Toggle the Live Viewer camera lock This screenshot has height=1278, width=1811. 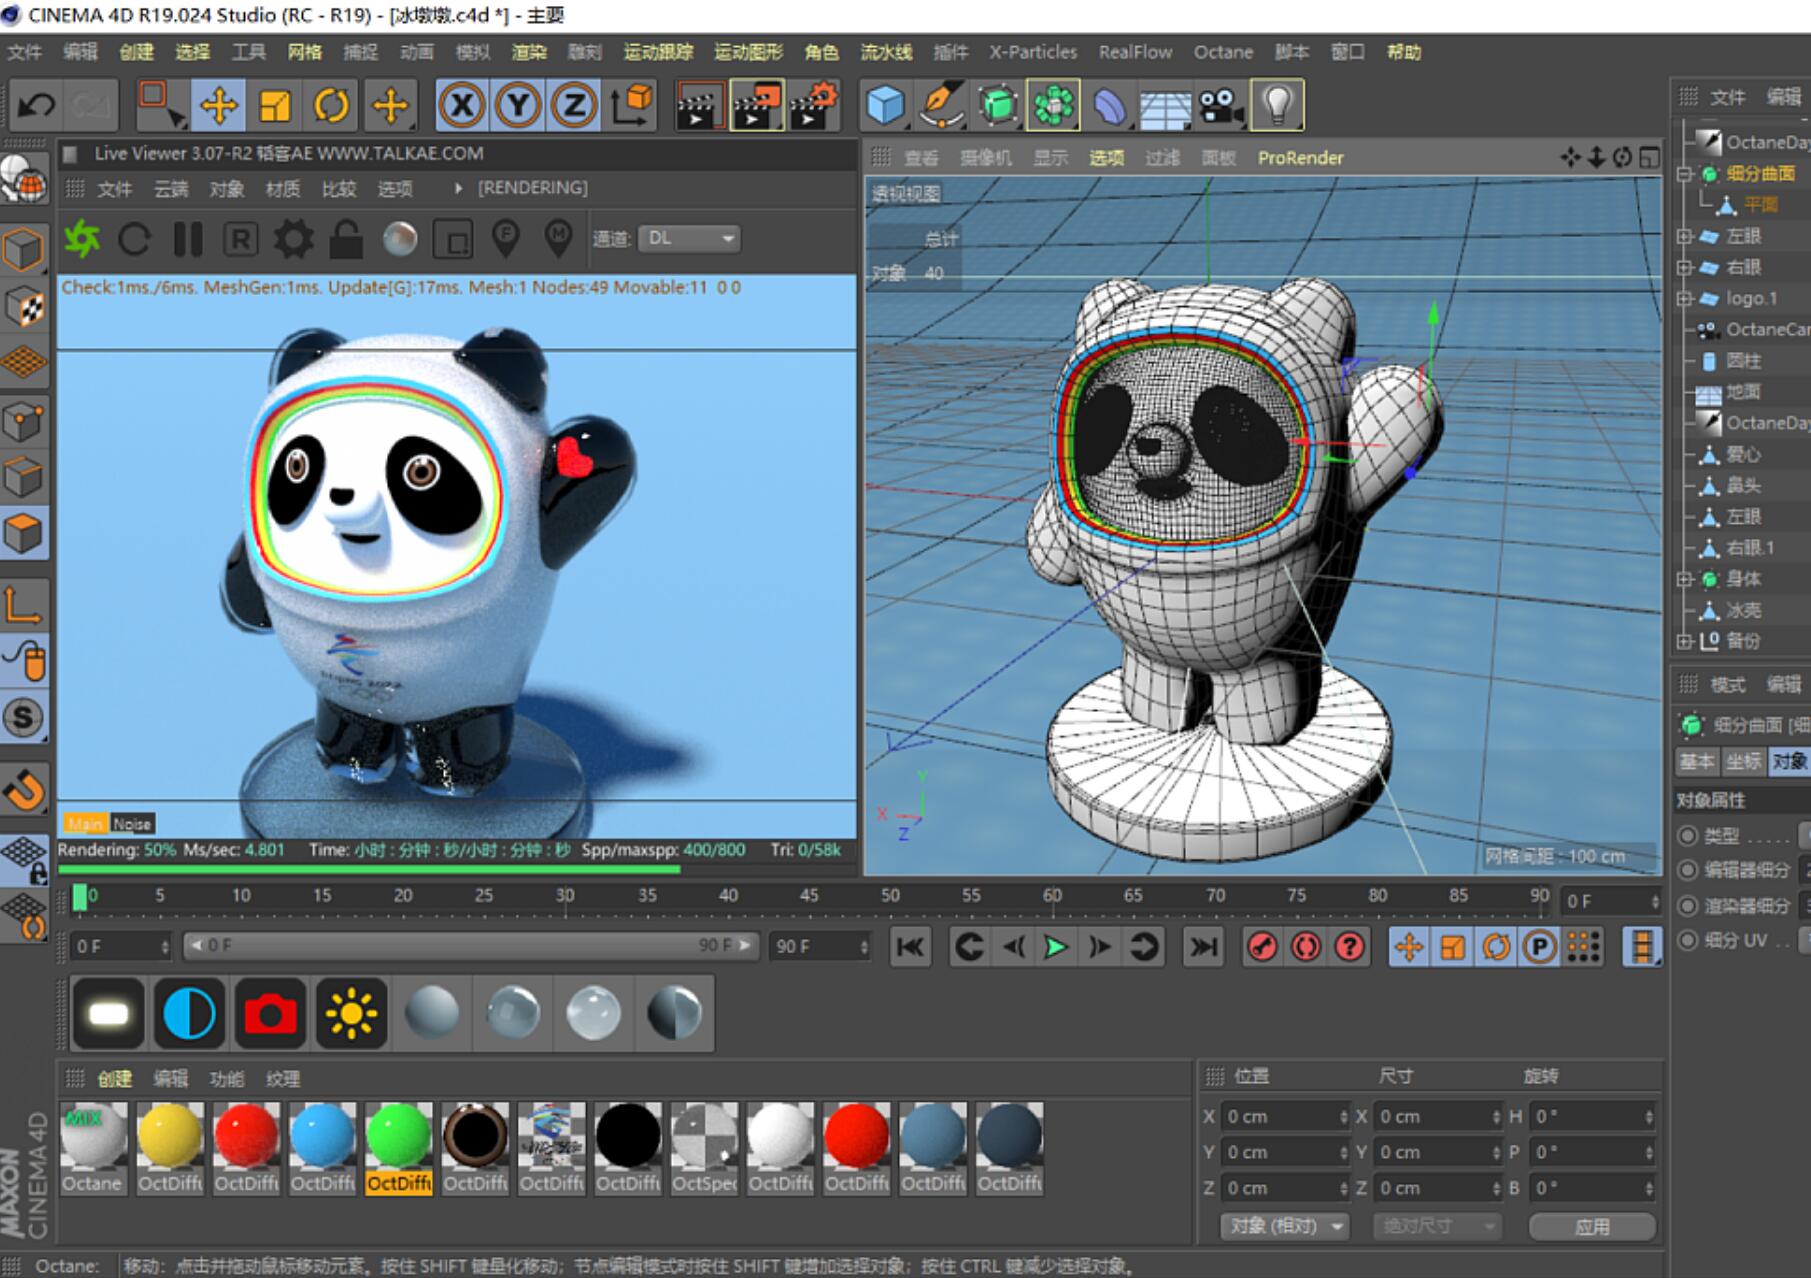pyautogui.click(x=346, y=239)
